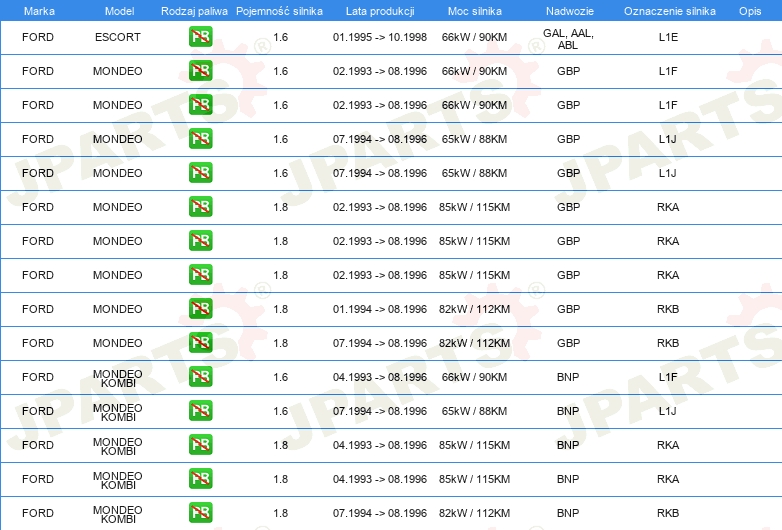The image size is (782, 530).
Task: Select the 'GAL, AAL, ABL' body cell
Action: (568, 39)
